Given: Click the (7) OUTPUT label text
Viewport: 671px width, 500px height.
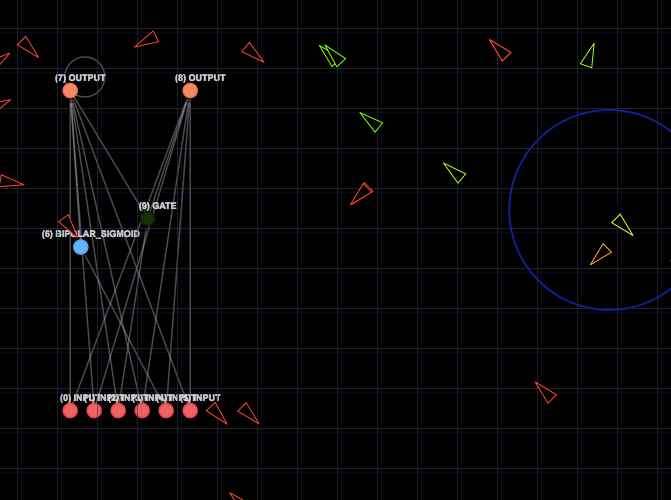Looking at the screenshot, I should point(80,78).
